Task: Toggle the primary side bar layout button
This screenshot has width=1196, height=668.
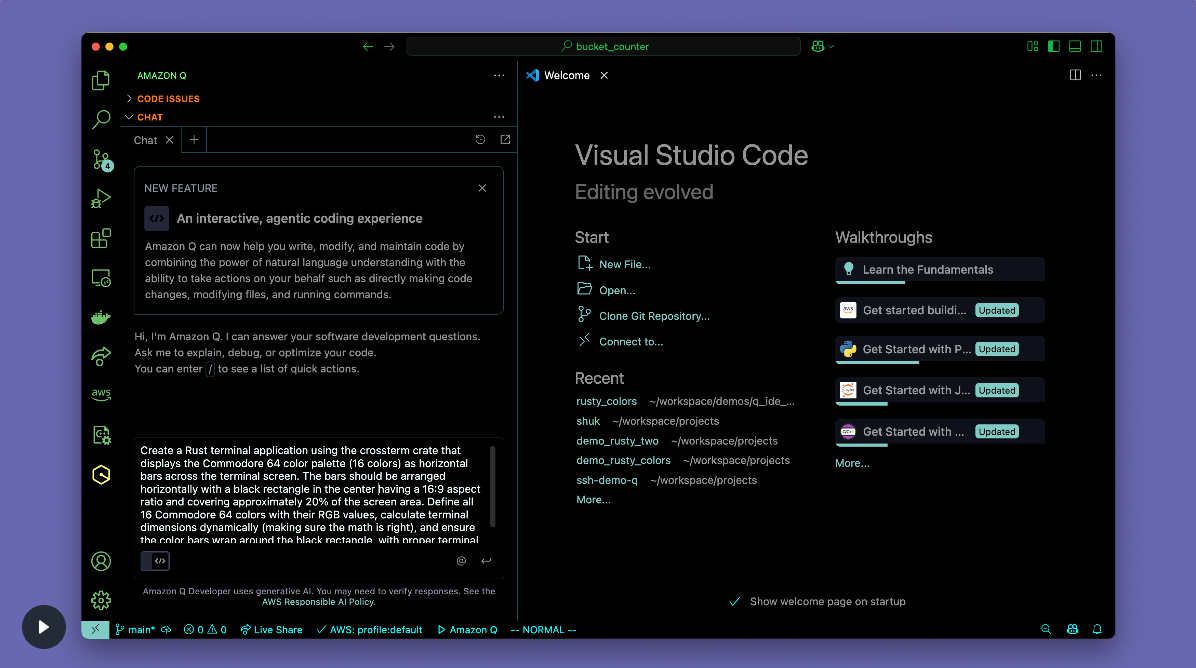Action: [x=1054, y=46]
